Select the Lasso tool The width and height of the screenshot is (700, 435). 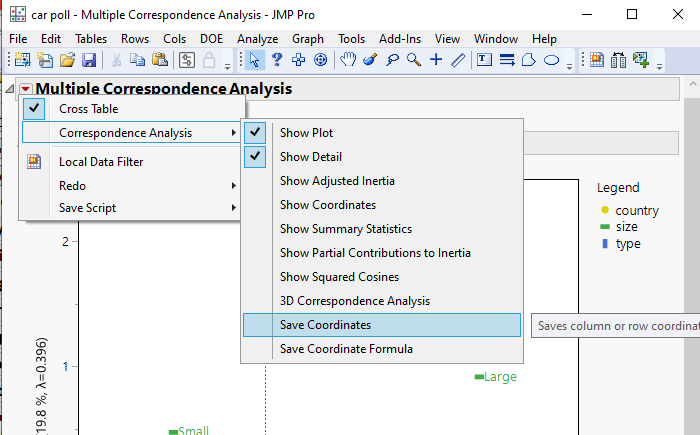392,60
